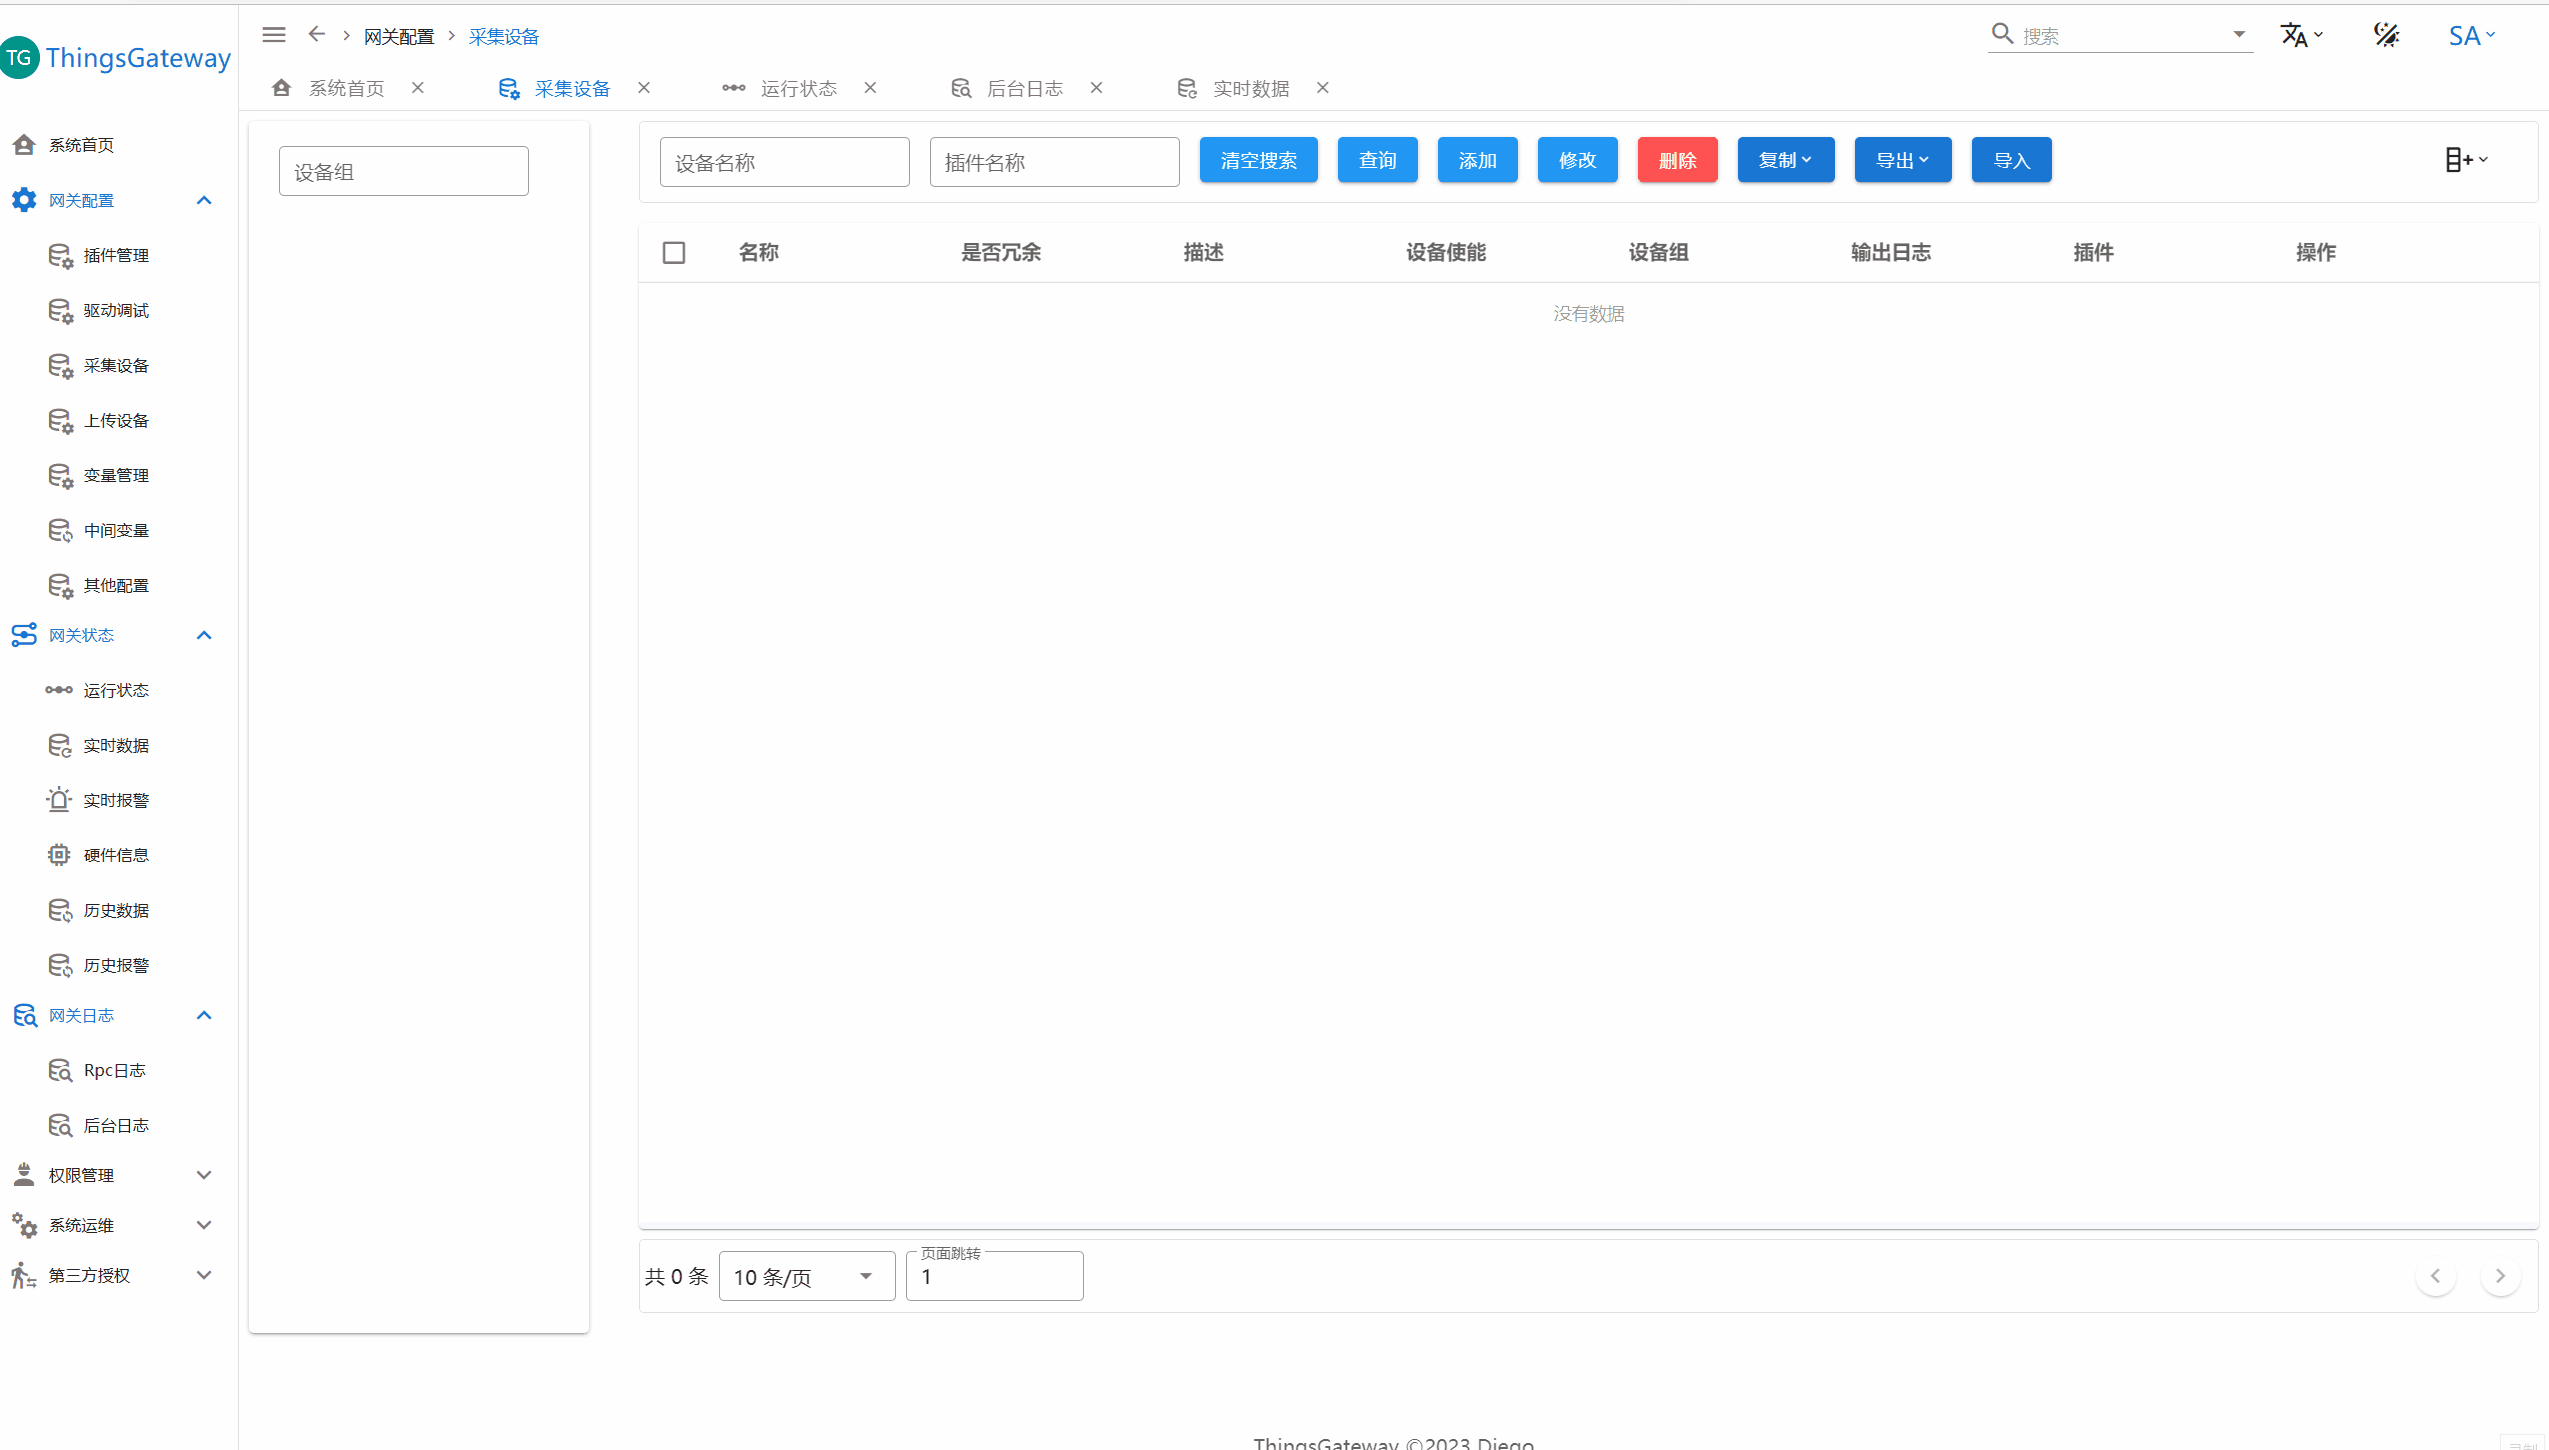Image resolution: width=2549 pixels, height=1450 pixels.
Task: Switch to the 后台日志 tab
Action: pos(1023,88)
